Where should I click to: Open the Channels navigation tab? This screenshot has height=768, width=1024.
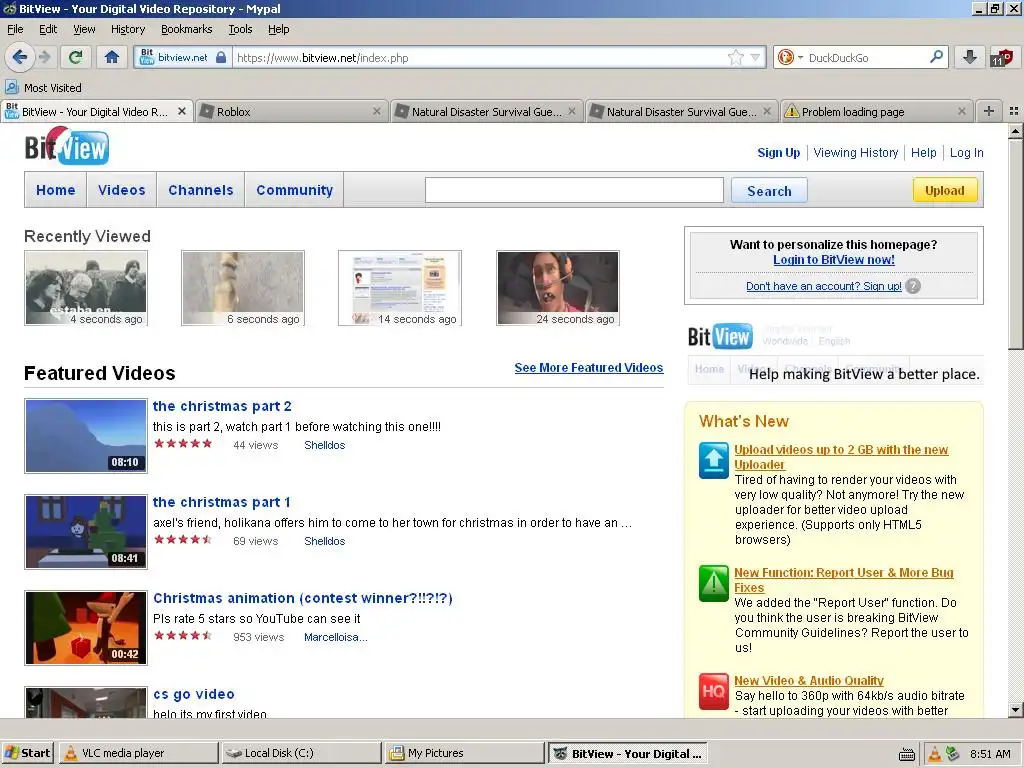tap(200, 190)
